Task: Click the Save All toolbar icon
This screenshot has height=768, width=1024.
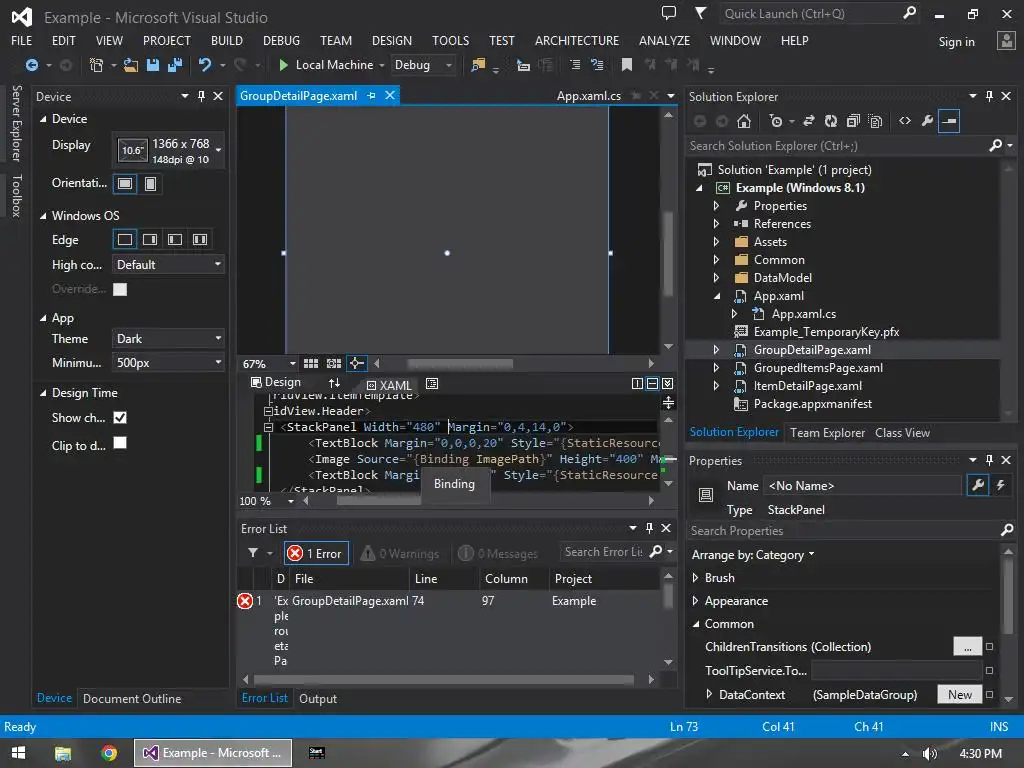Action: pyautogui.click(x=174, y=65)
